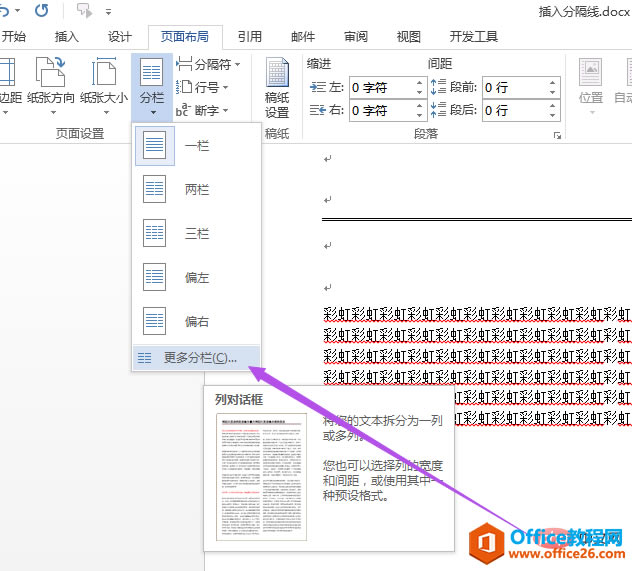
Task: Decrease 段后 spacing with down stepper
Action: coord(552,115)
